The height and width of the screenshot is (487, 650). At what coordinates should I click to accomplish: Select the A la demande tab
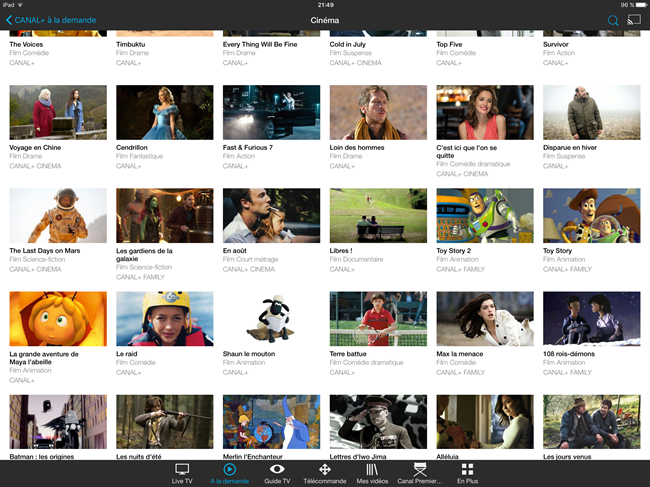(x=230, y=473)
